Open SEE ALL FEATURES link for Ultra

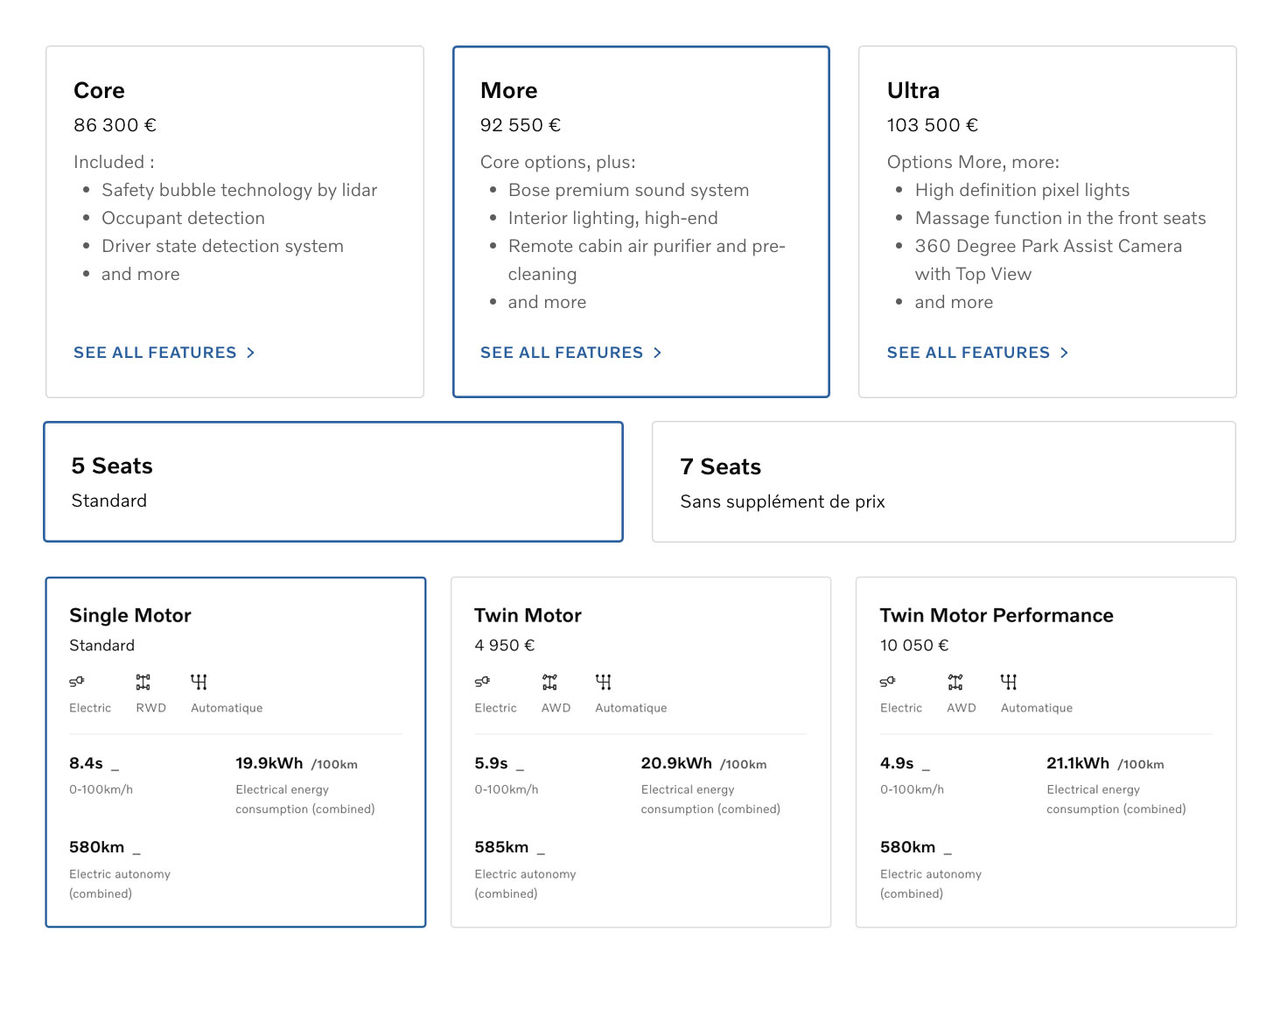(968, 353)
